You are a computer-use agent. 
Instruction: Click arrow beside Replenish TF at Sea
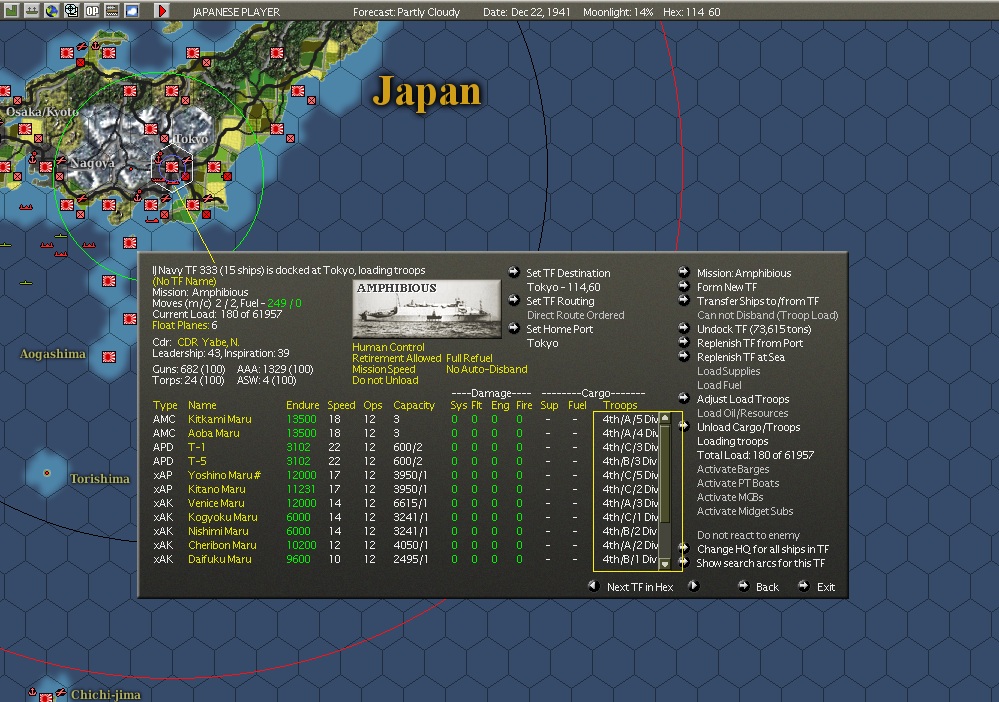684,356
